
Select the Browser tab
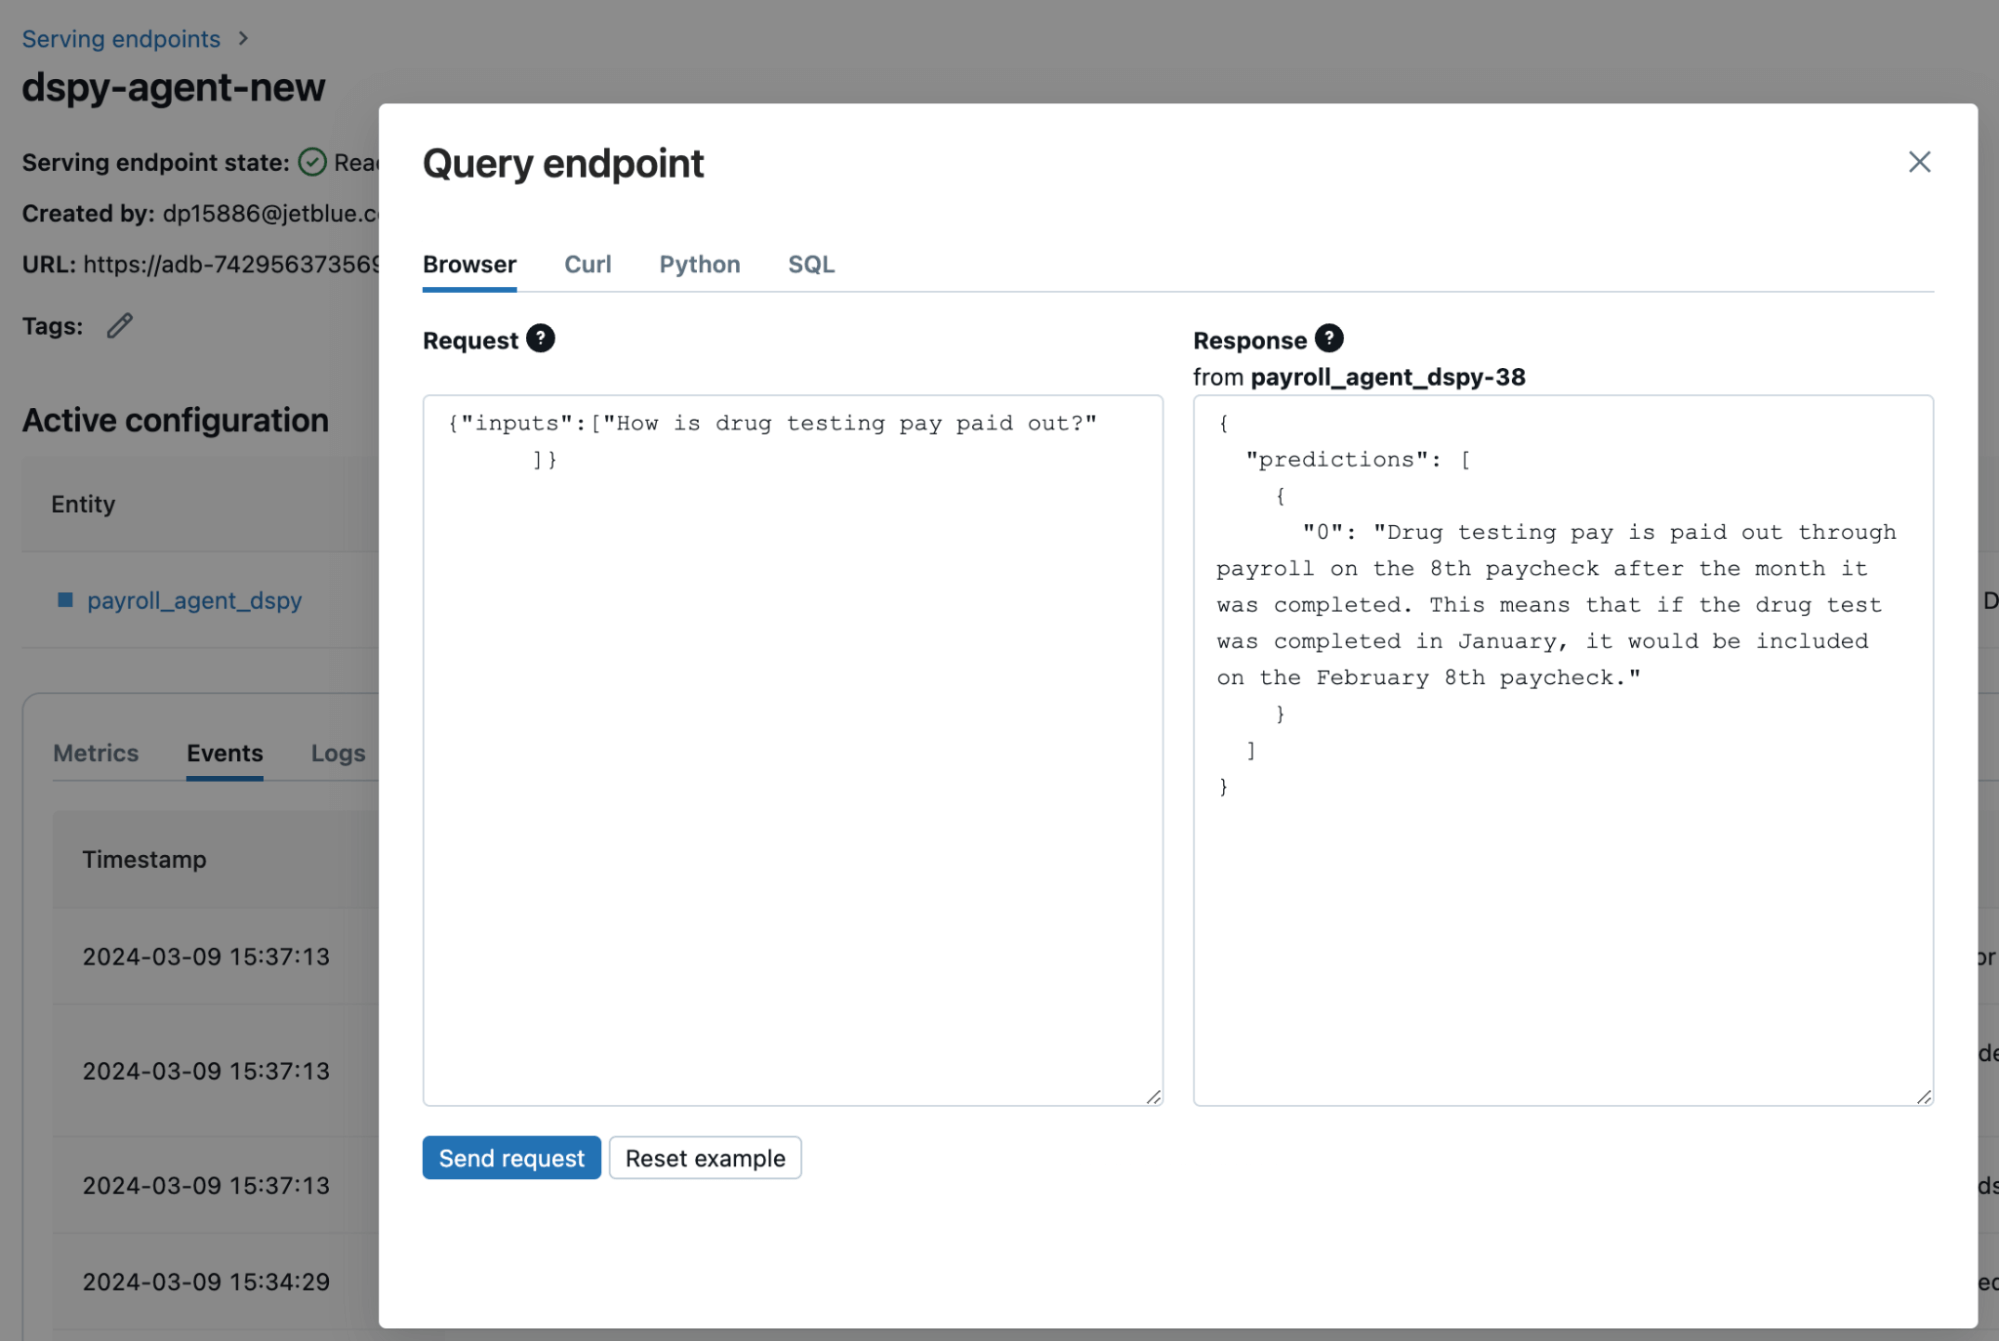tap(469, 265)
